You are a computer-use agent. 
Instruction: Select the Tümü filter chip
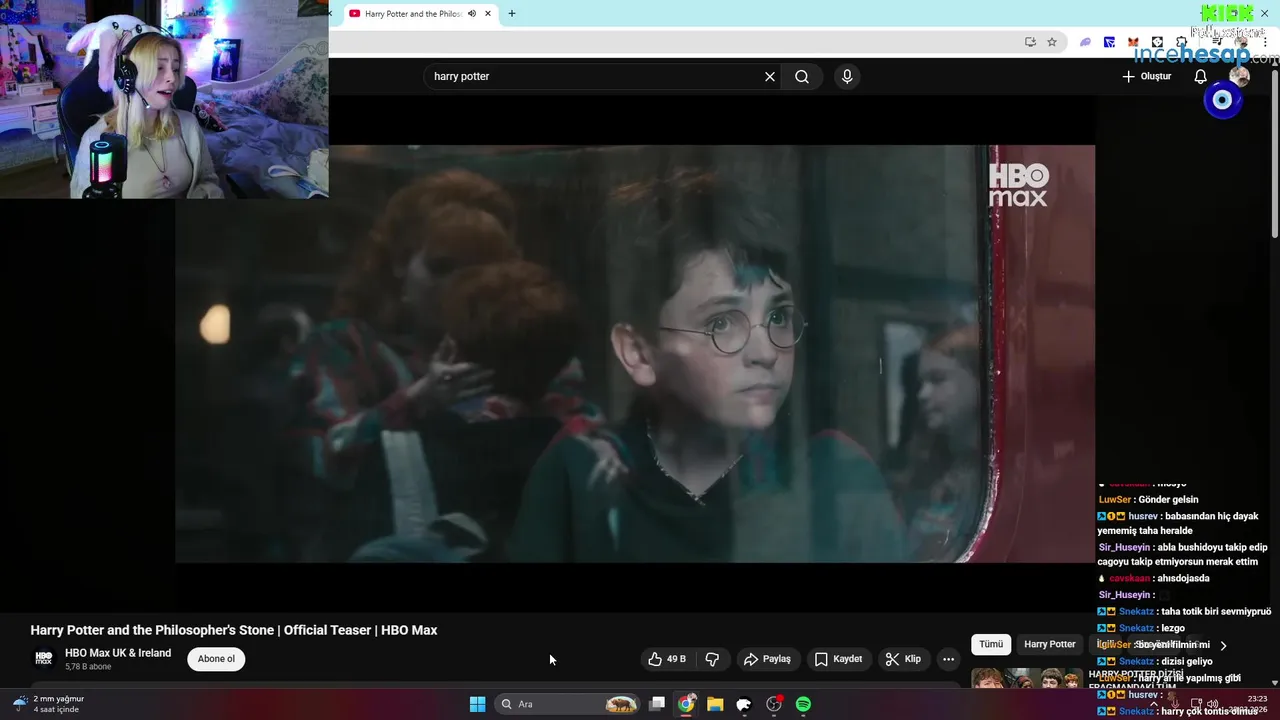coord(991,645)
